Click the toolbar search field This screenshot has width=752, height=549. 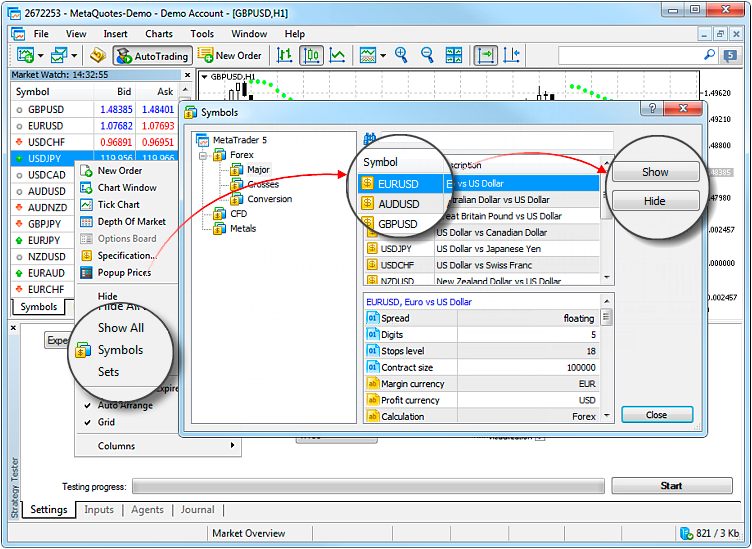click(630, 56)
